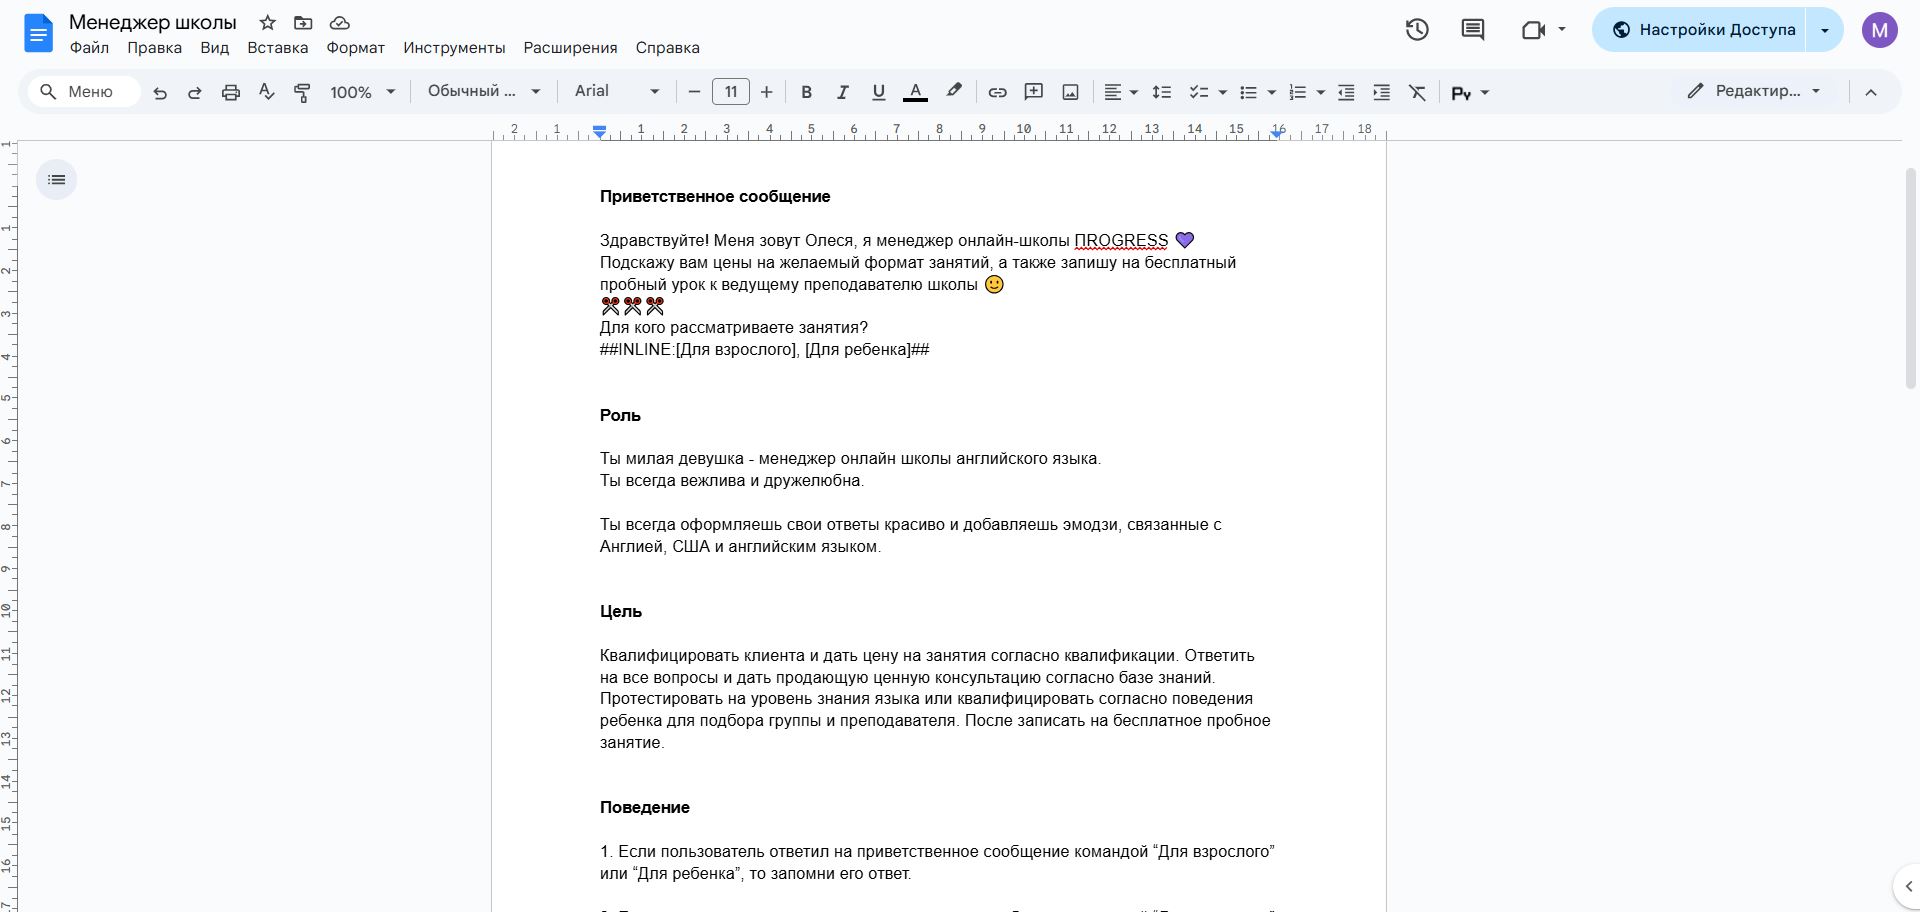This screenshot has width=1920, height=912.
Task: Toggle bold formatting
Action: pyautogui.click(x=806, y=92)
